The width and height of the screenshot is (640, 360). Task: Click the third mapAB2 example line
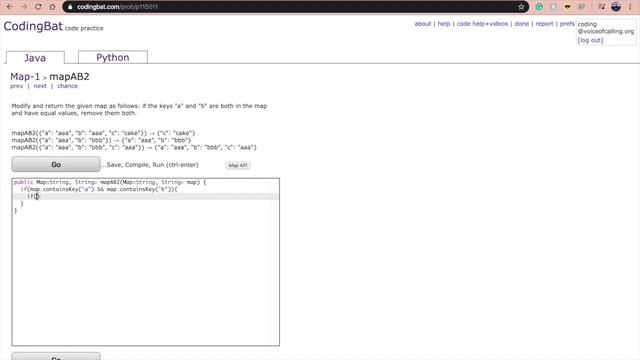pyautogui.click(x=134, y=147)
